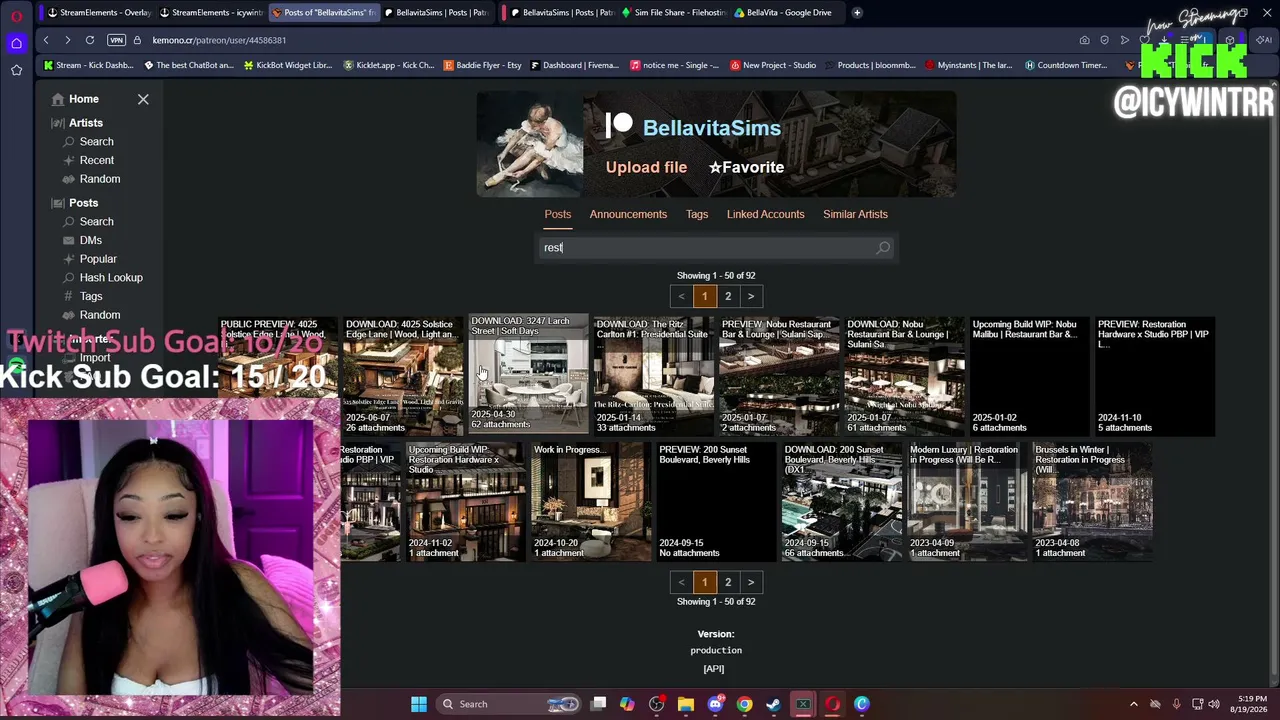This screenshot has width=1280, height=720.
Task: Open Discord from the taskbar
Action: click(x=715, y=704)
